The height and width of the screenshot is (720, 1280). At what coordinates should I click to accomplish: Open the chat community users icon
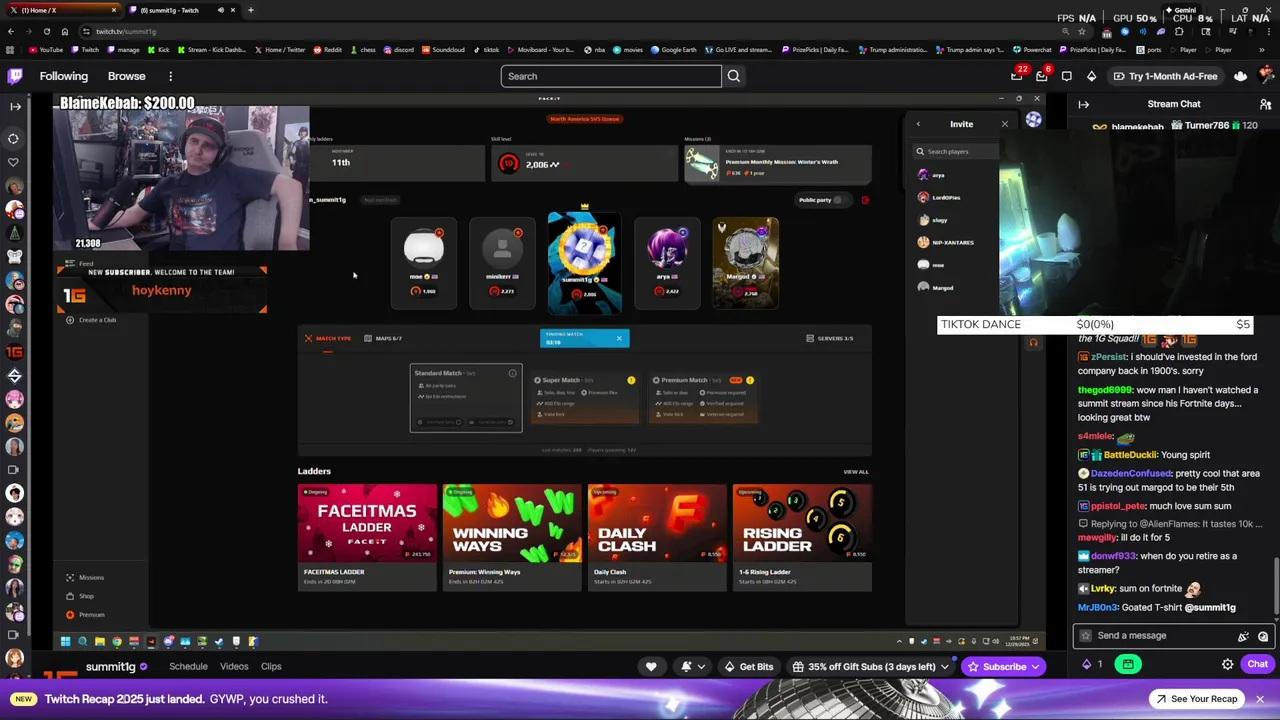(1265, 104)
